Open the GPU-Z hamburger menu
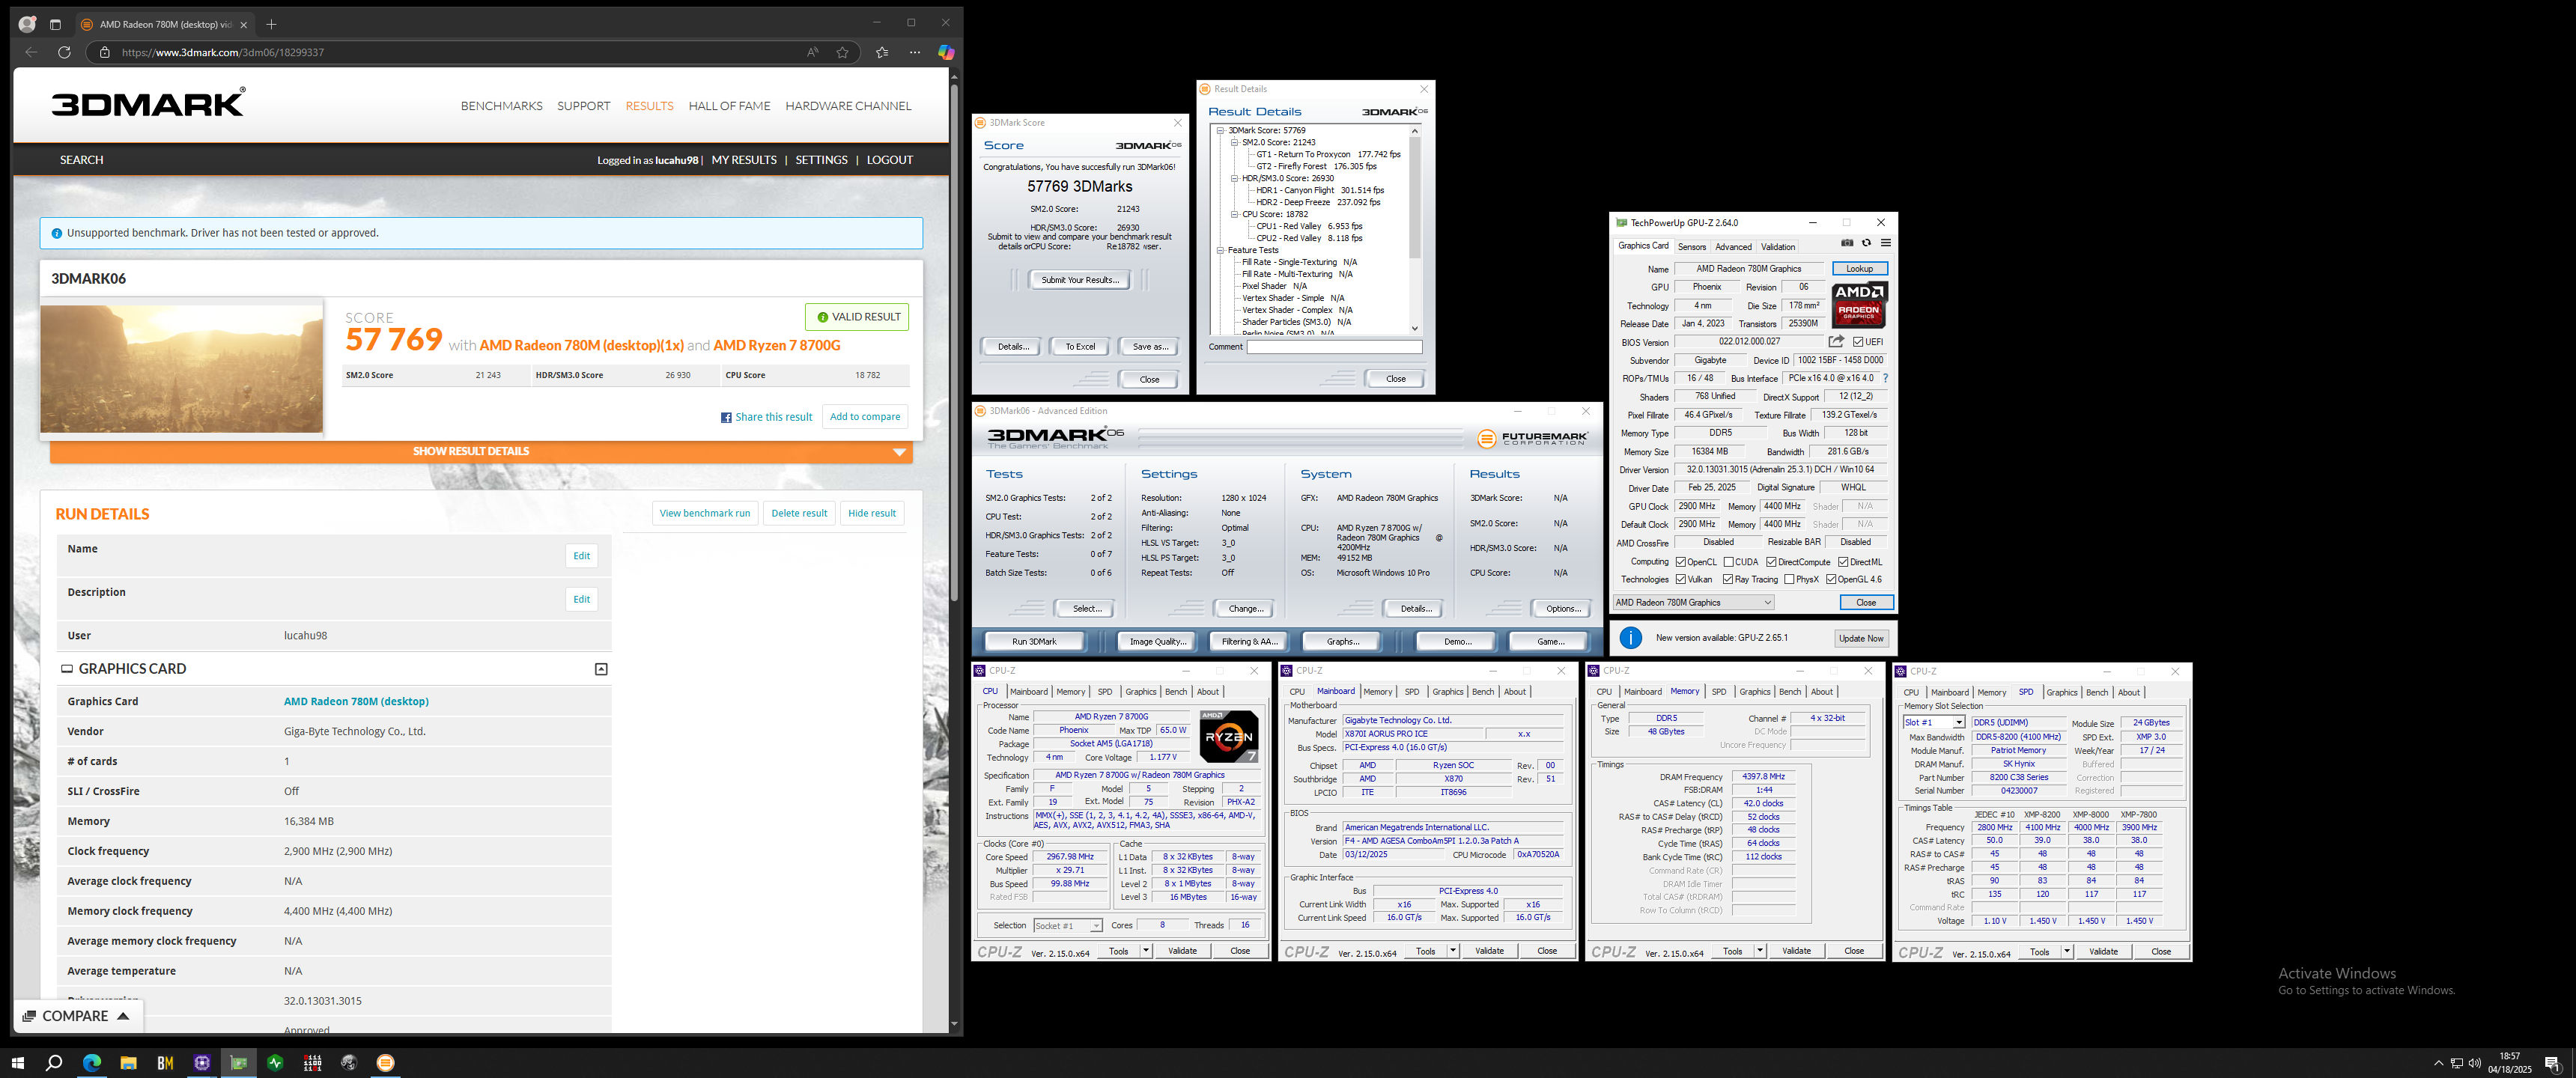 (1885, 243)
